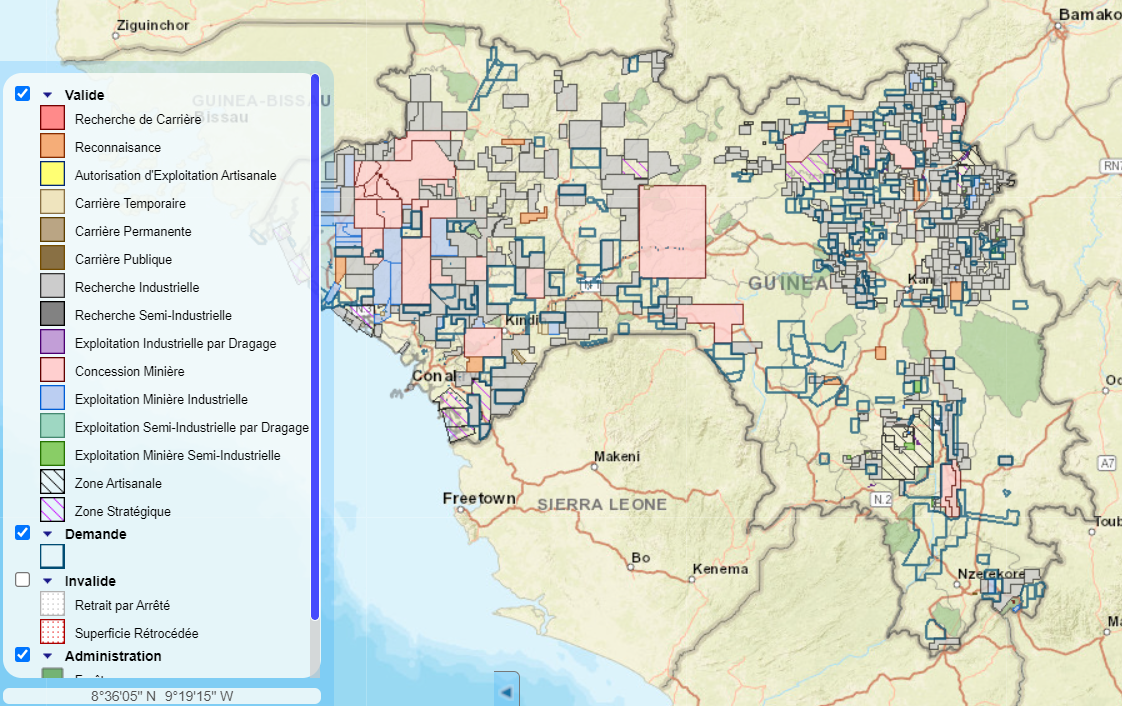This screenshot has height=706, width=1122.
Task: Click the Concession Minière legend label
Action: 130,371
